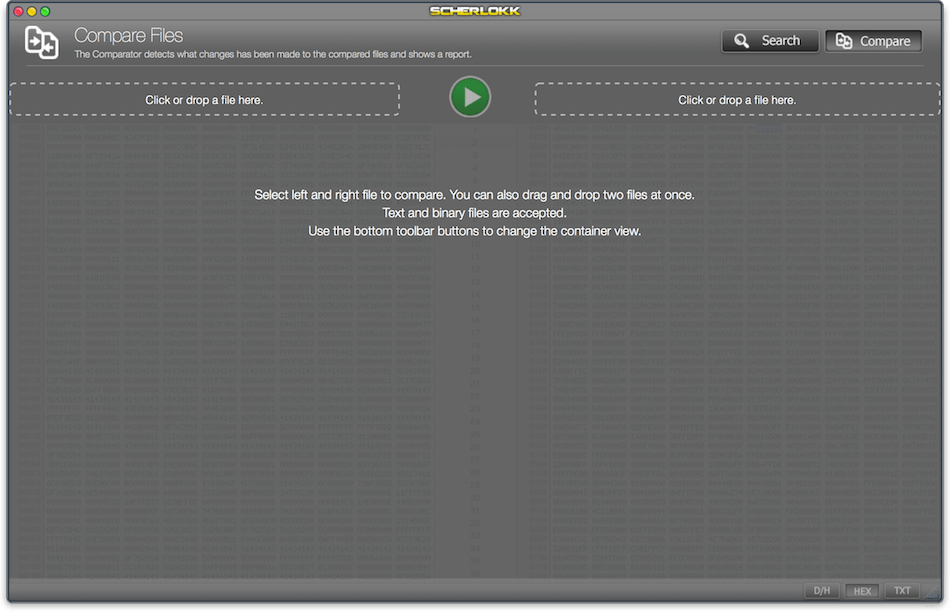Click the magnifying glass icon in Search

click(x=742, y=41)
